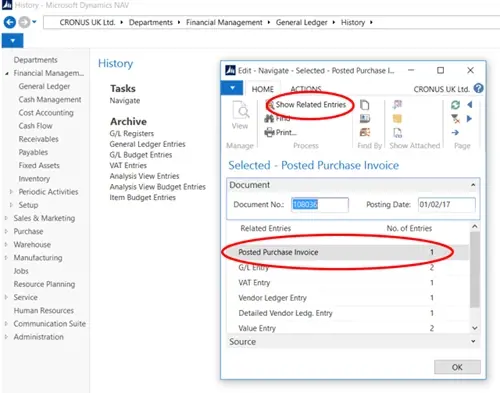The height and width of the screenshot is (393, 500).
Task: Refresh the page with green arrows icon
Action: pyautogui.click(x=455, y=105)
